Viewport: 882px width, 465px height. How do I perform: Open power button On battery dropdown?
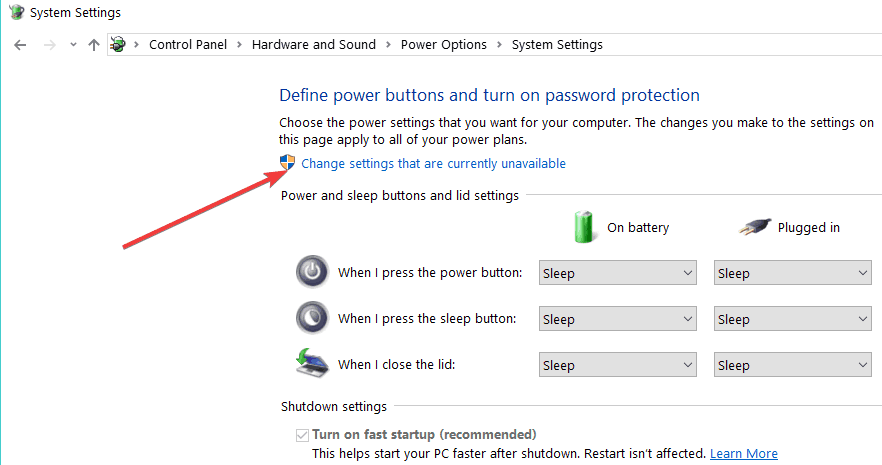tap(618, 273)
